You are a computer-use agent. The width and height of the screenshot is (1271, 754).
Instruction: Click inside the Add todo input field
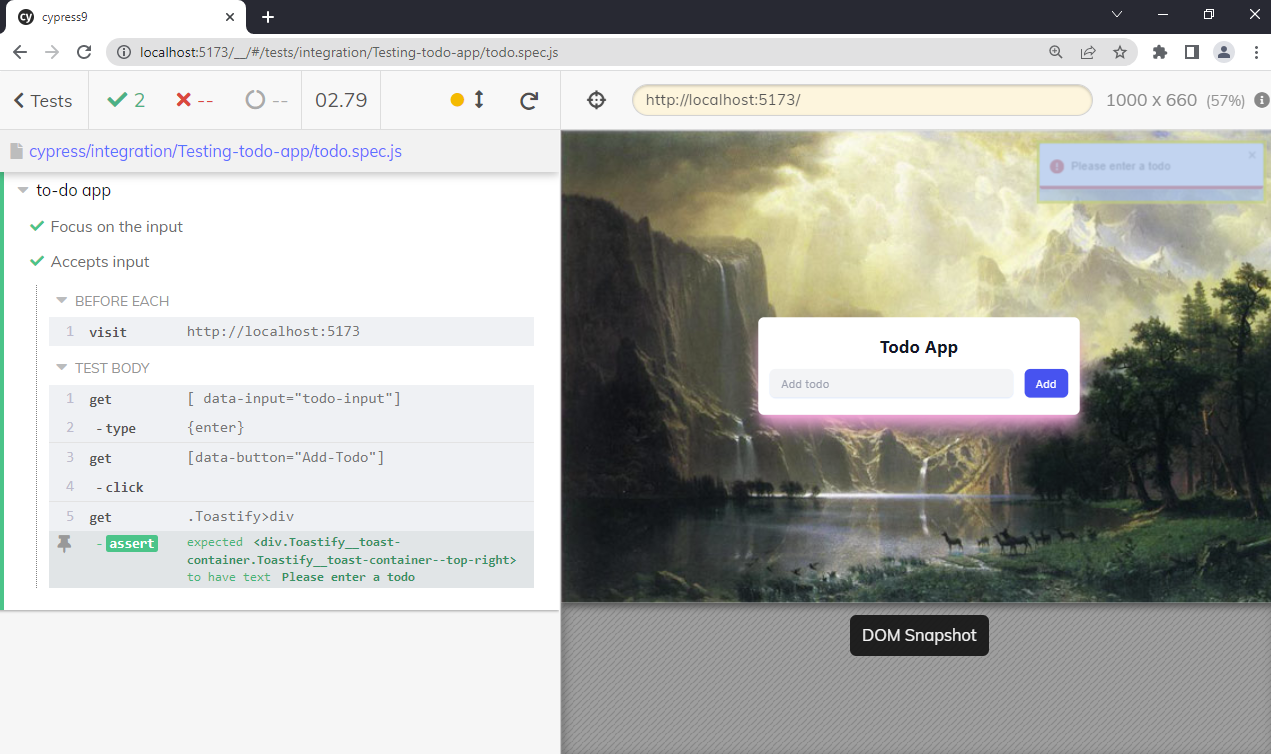point(890,383)
